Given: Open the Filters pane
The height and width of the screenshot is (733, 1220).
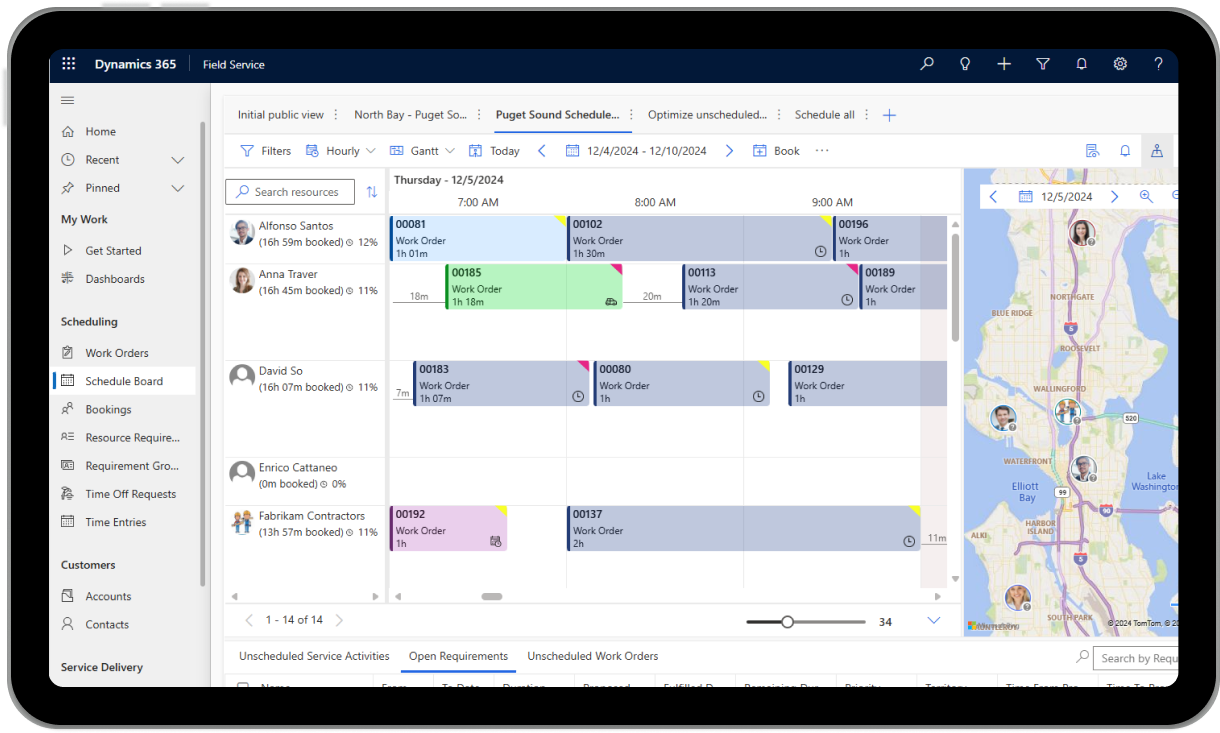Looking at the screenshot, I should 265,151.
